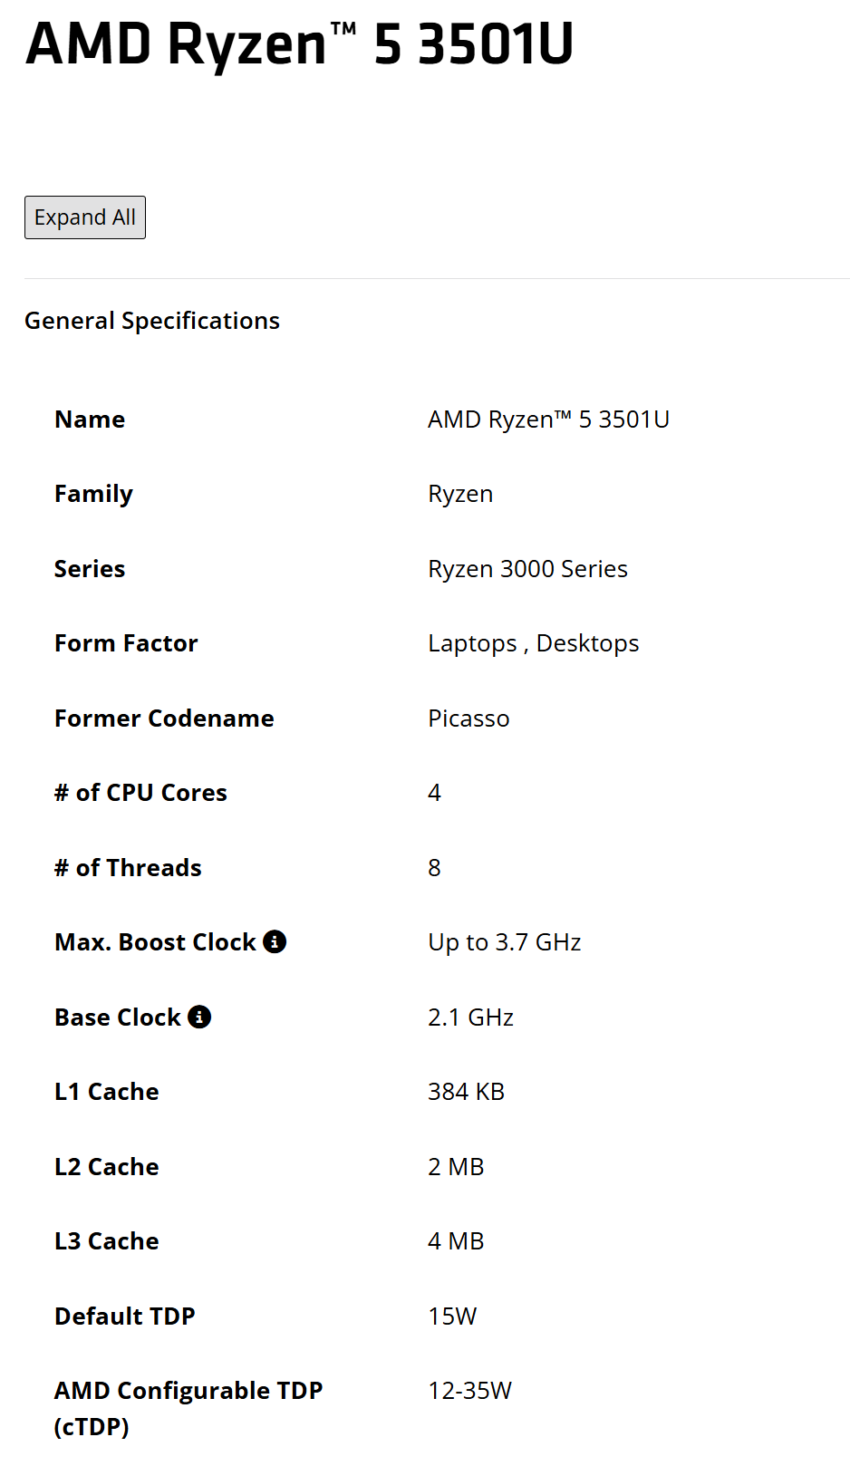850x1466 pixels.
Task: Select the Picasso codename value
Action: point(469,718)
